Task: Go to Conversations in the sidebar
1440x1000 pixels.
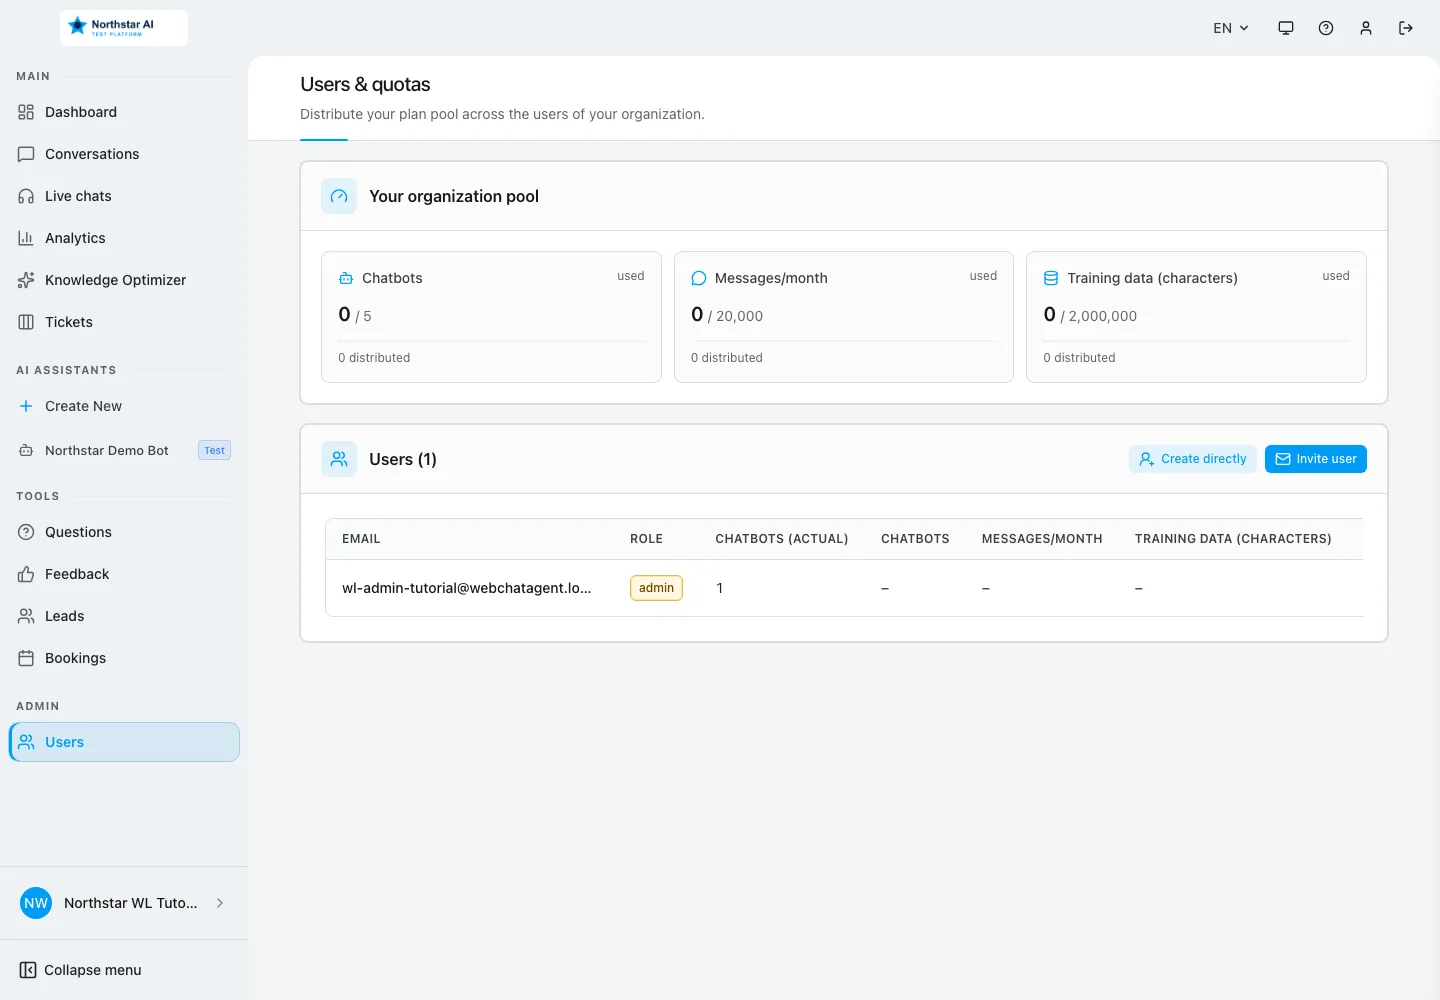Action: (124, 154)
